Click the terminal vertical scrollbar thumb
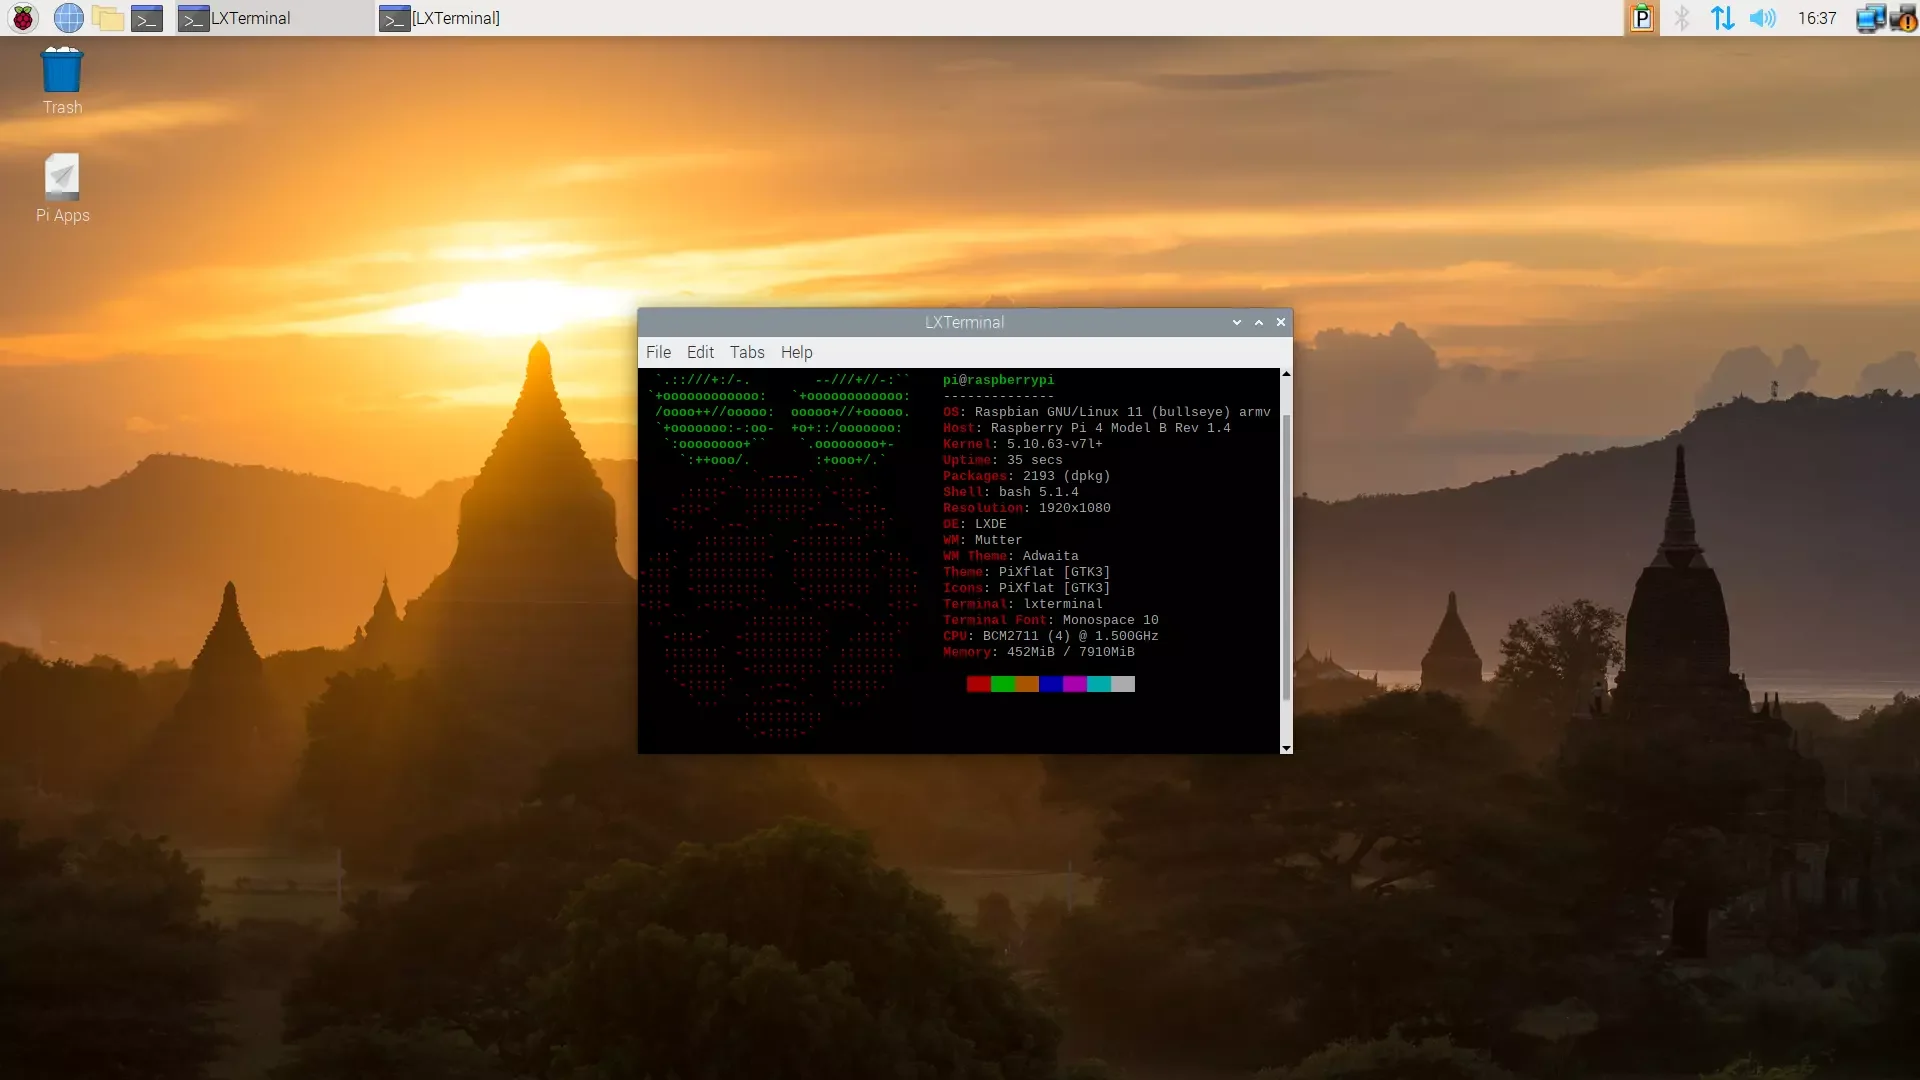The image size is (1920, 1080). [x=1286, y=557]
